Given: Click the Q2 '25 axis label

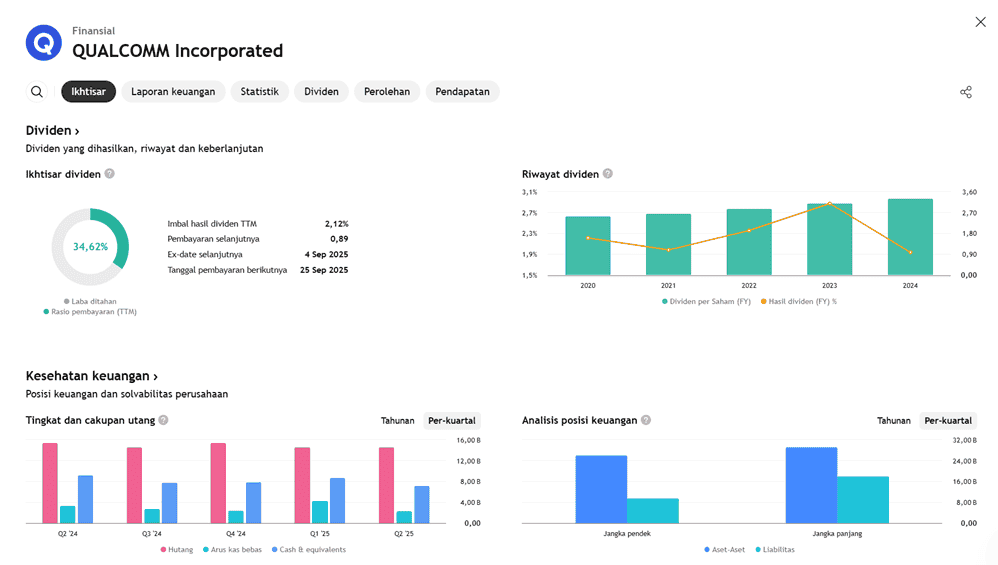Looking at the screenshot, I should coord(404,534).
